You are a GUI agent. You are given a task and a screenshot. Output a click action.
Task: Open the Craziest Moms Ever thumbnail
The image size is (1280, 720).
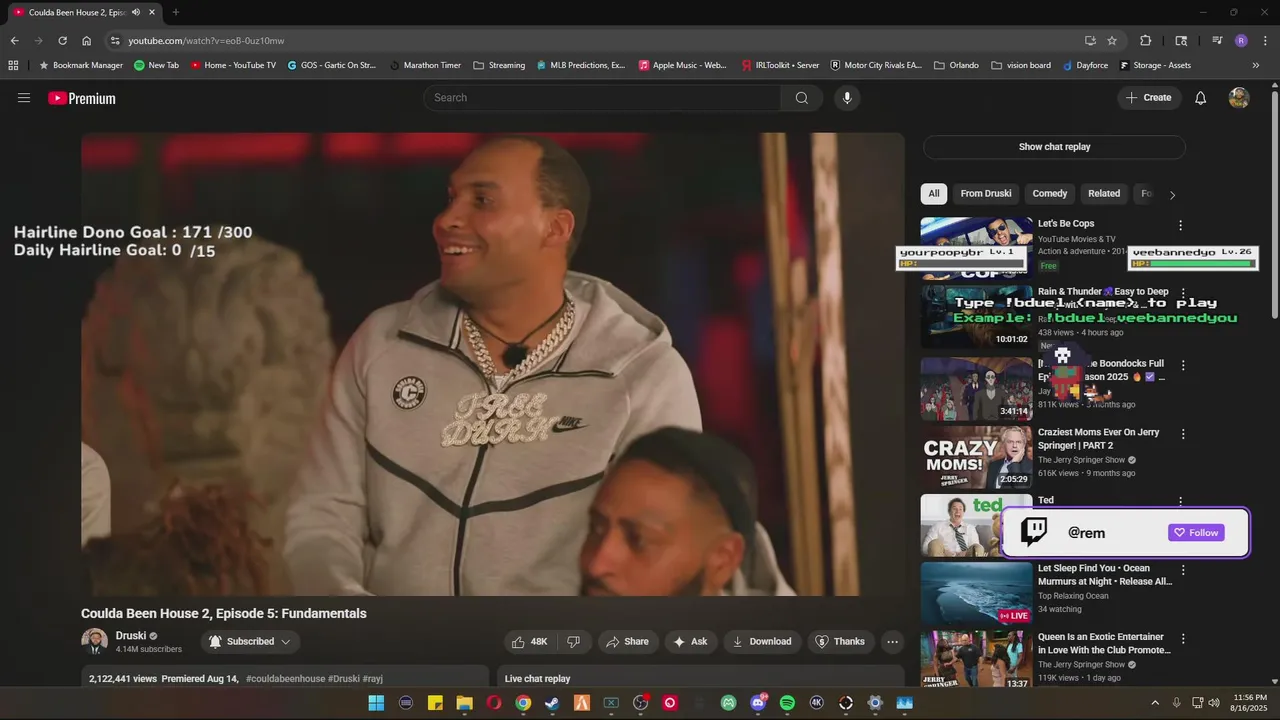[976, 457]
